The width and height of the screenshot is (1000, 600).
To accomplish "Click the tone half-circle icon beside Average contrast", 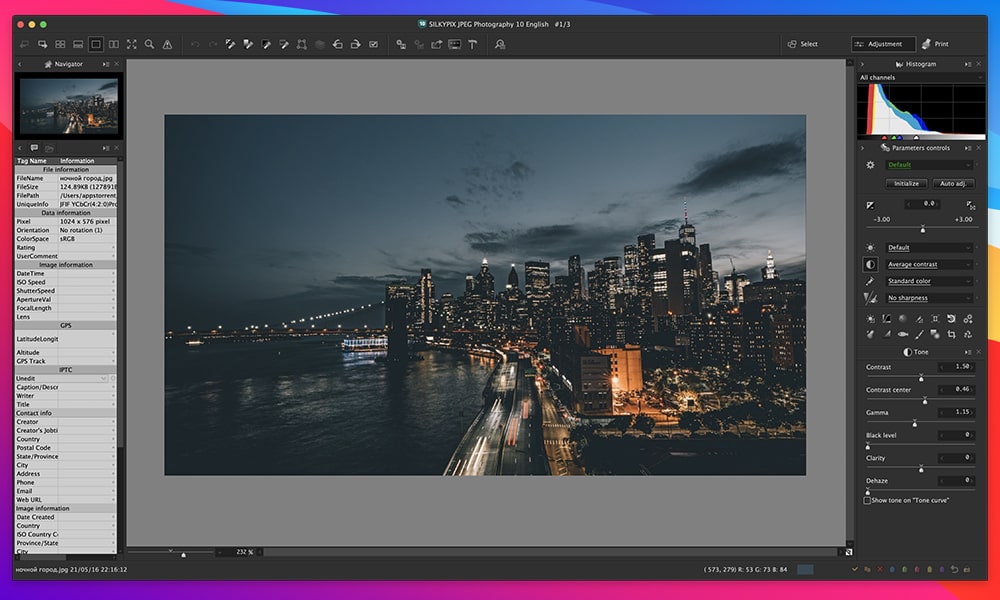I will (x=870, y=265).
